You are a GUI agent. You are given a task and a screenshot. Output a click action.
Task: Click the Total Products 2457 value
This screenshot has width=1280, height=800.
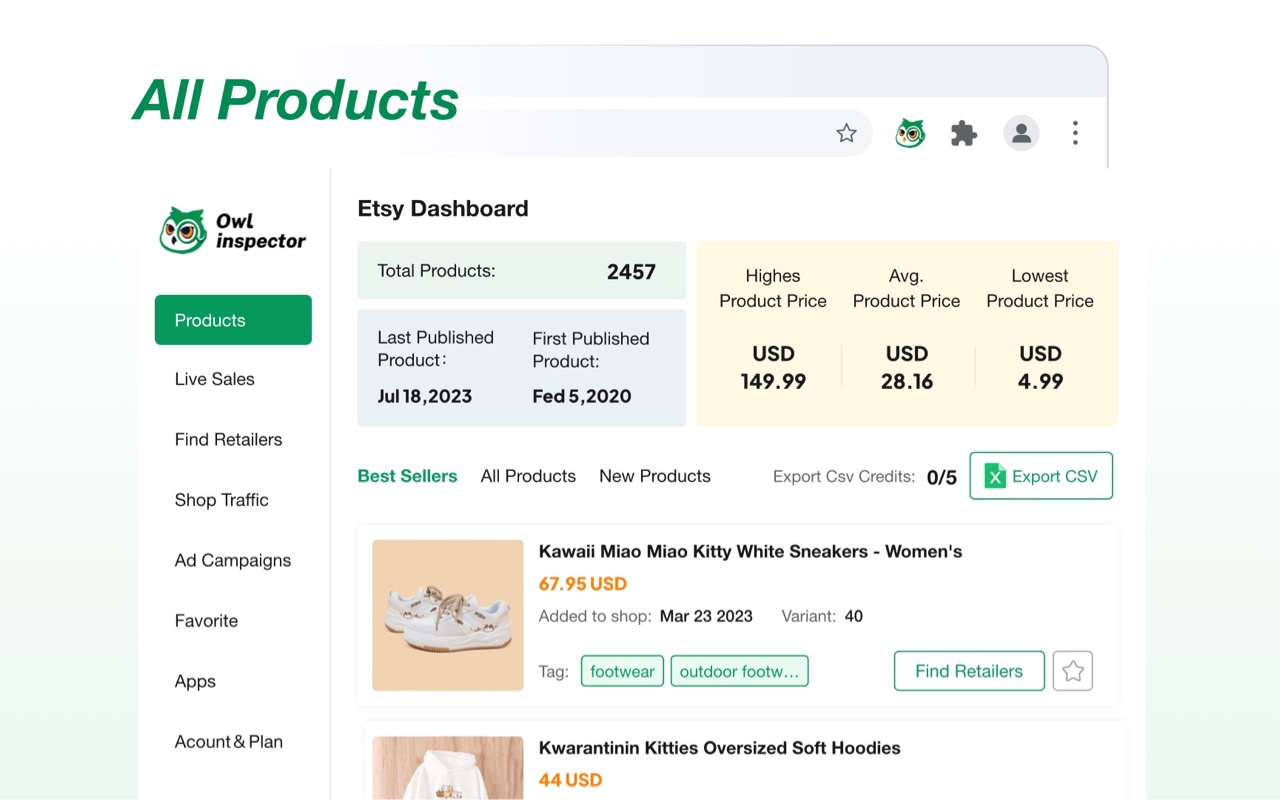coord(631,271)
